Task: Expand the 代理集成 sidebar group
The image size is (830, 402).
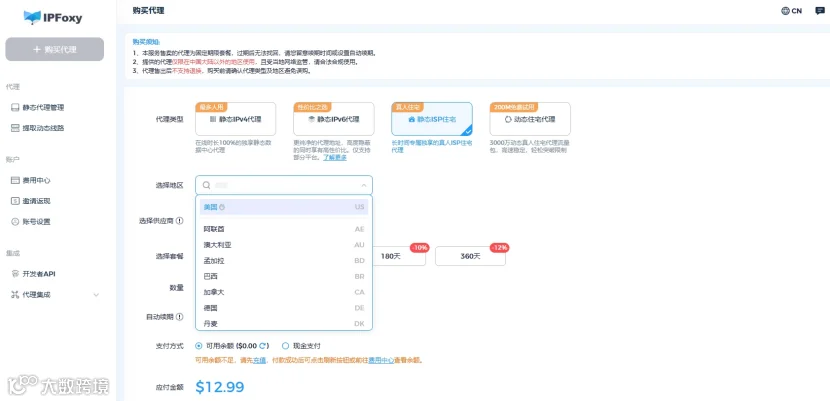Action: tap(55, 295)
